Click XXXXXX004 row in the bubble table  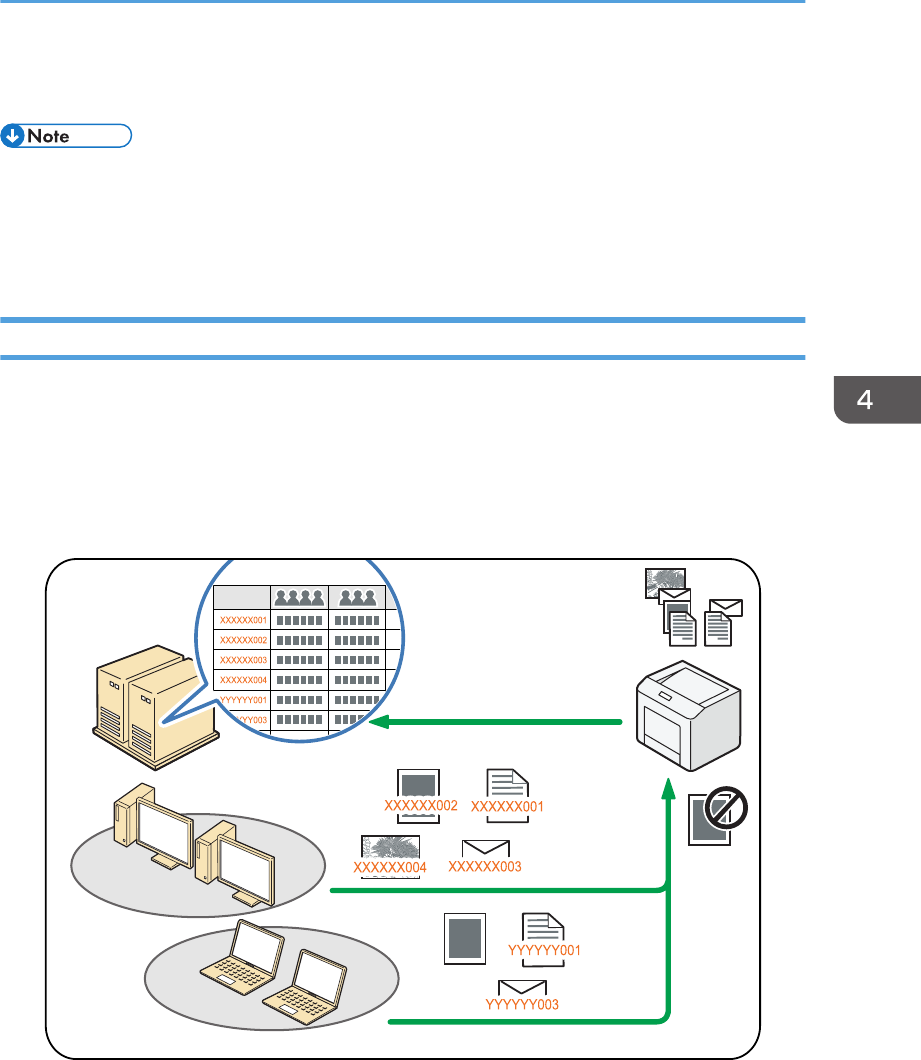pos(300,679)
